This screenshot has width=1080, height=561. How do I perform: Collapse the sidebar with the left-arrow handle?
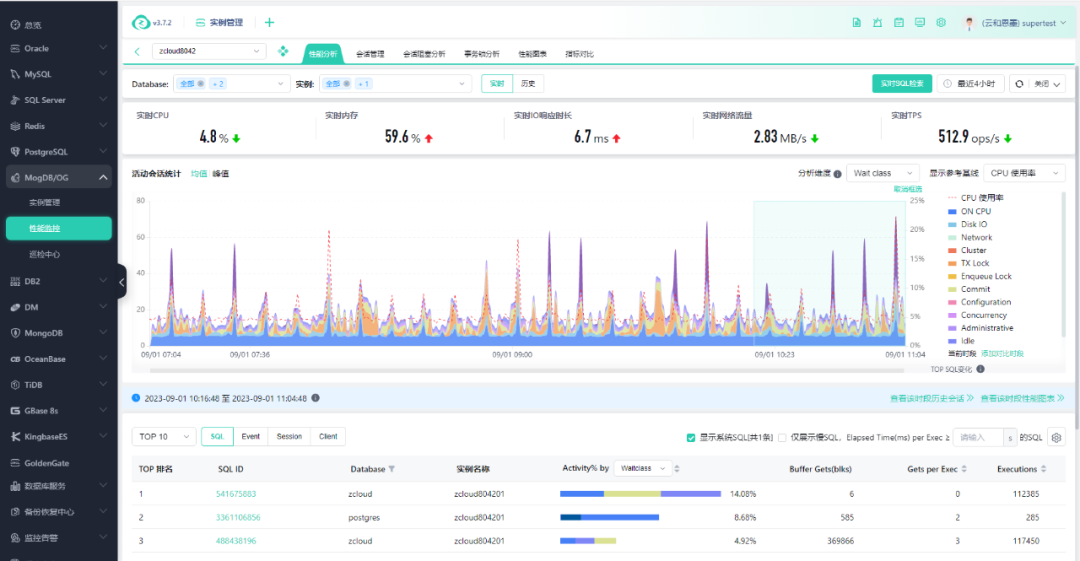[122, 282]
